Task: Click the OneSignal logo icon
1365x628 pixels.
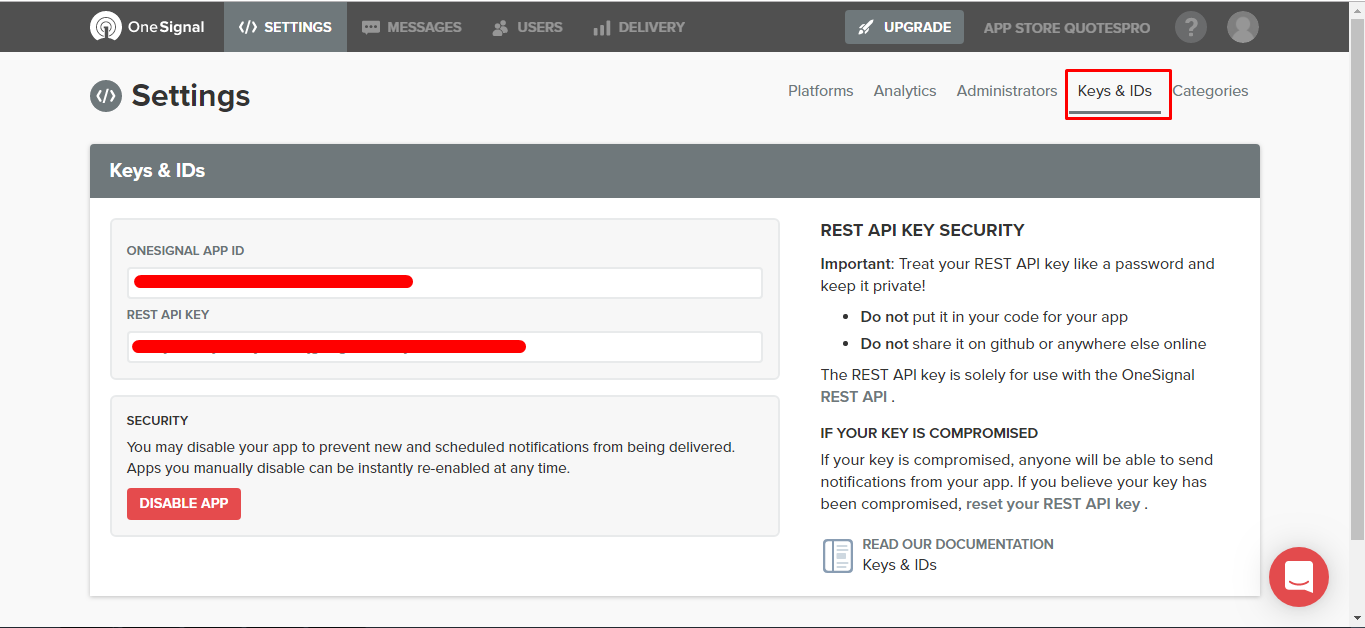Action: (x=105, y=27)
